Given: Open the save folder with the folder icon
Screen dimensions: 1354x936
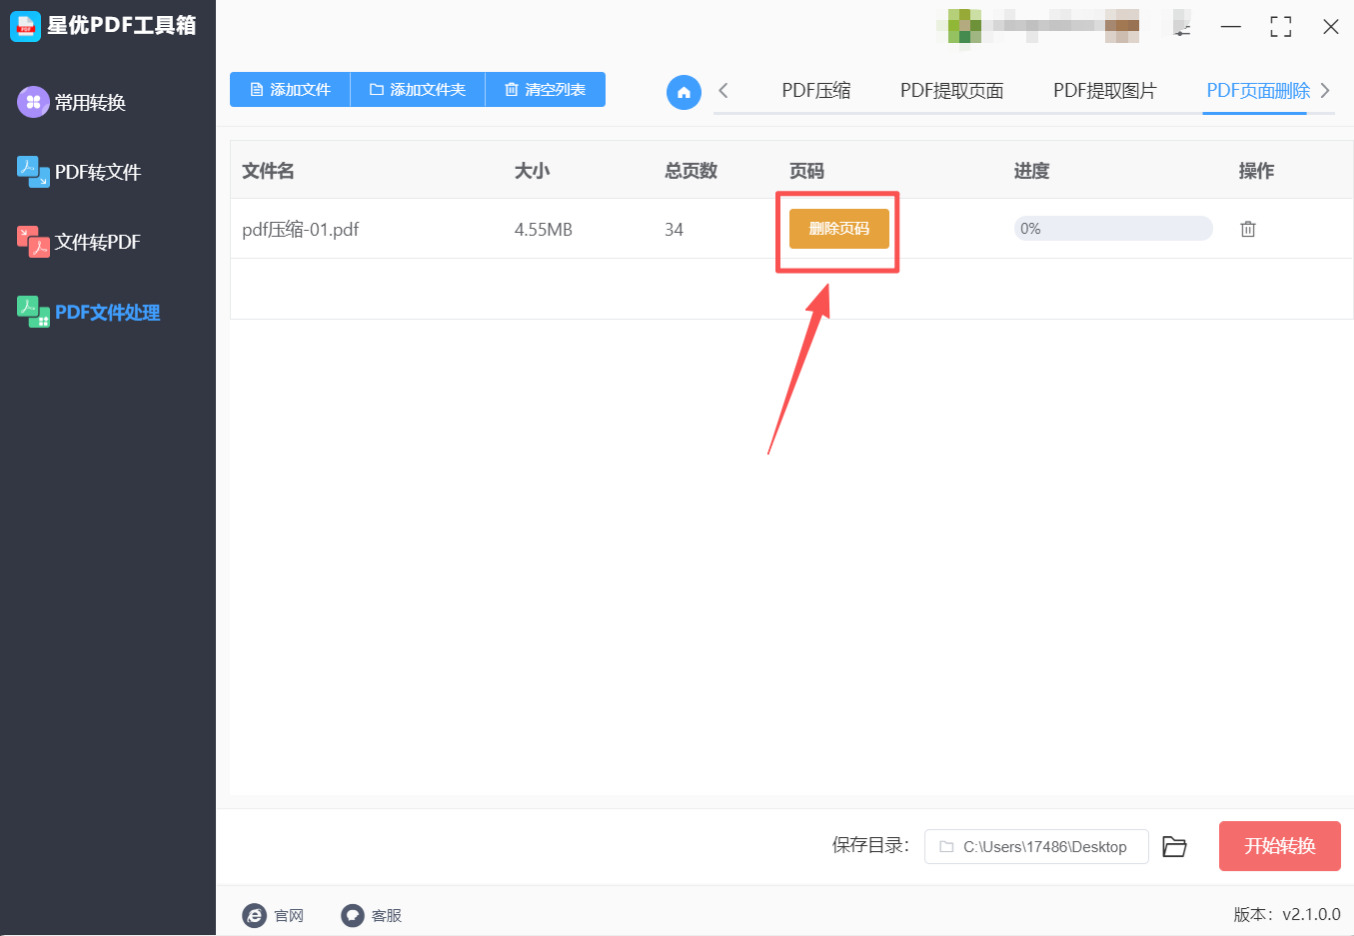Looking at the screenshot, I should point(1175,847).
